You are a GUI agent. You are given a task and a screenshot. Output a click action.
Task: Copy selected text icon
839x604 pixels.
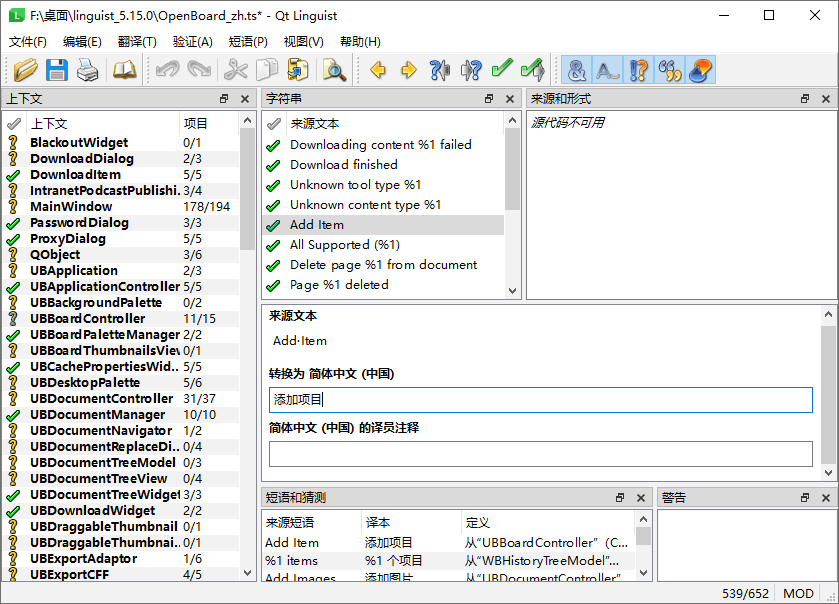(x=267, y=70)
